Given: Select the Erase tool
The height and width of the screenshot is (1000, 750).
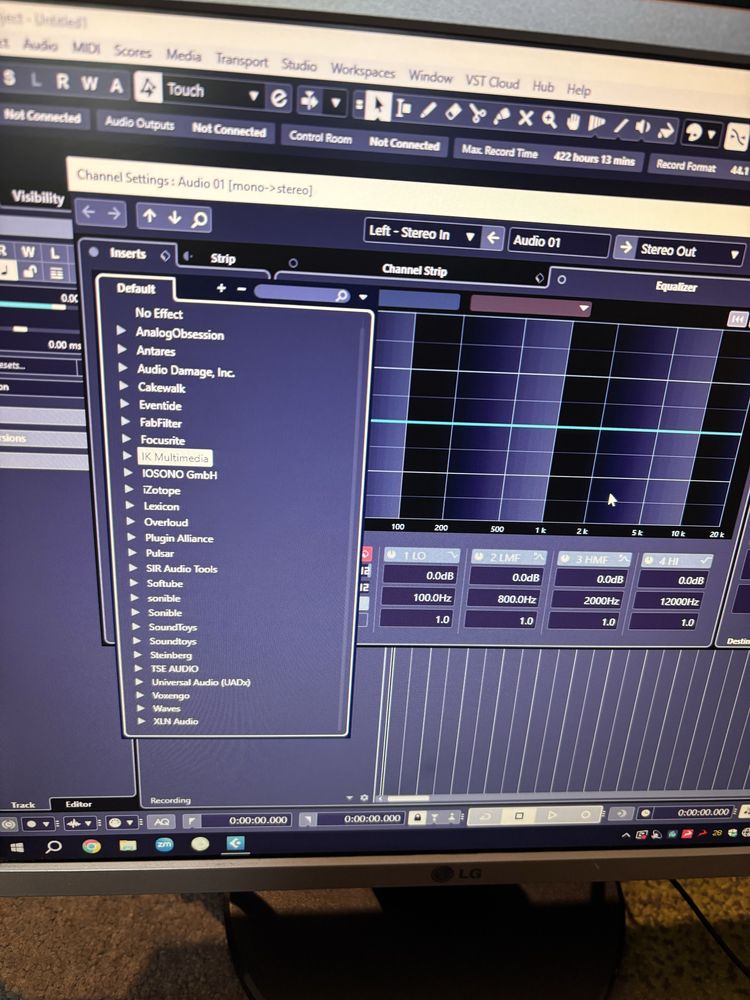Looking at the screenshot, I should (x=453, y=112).
